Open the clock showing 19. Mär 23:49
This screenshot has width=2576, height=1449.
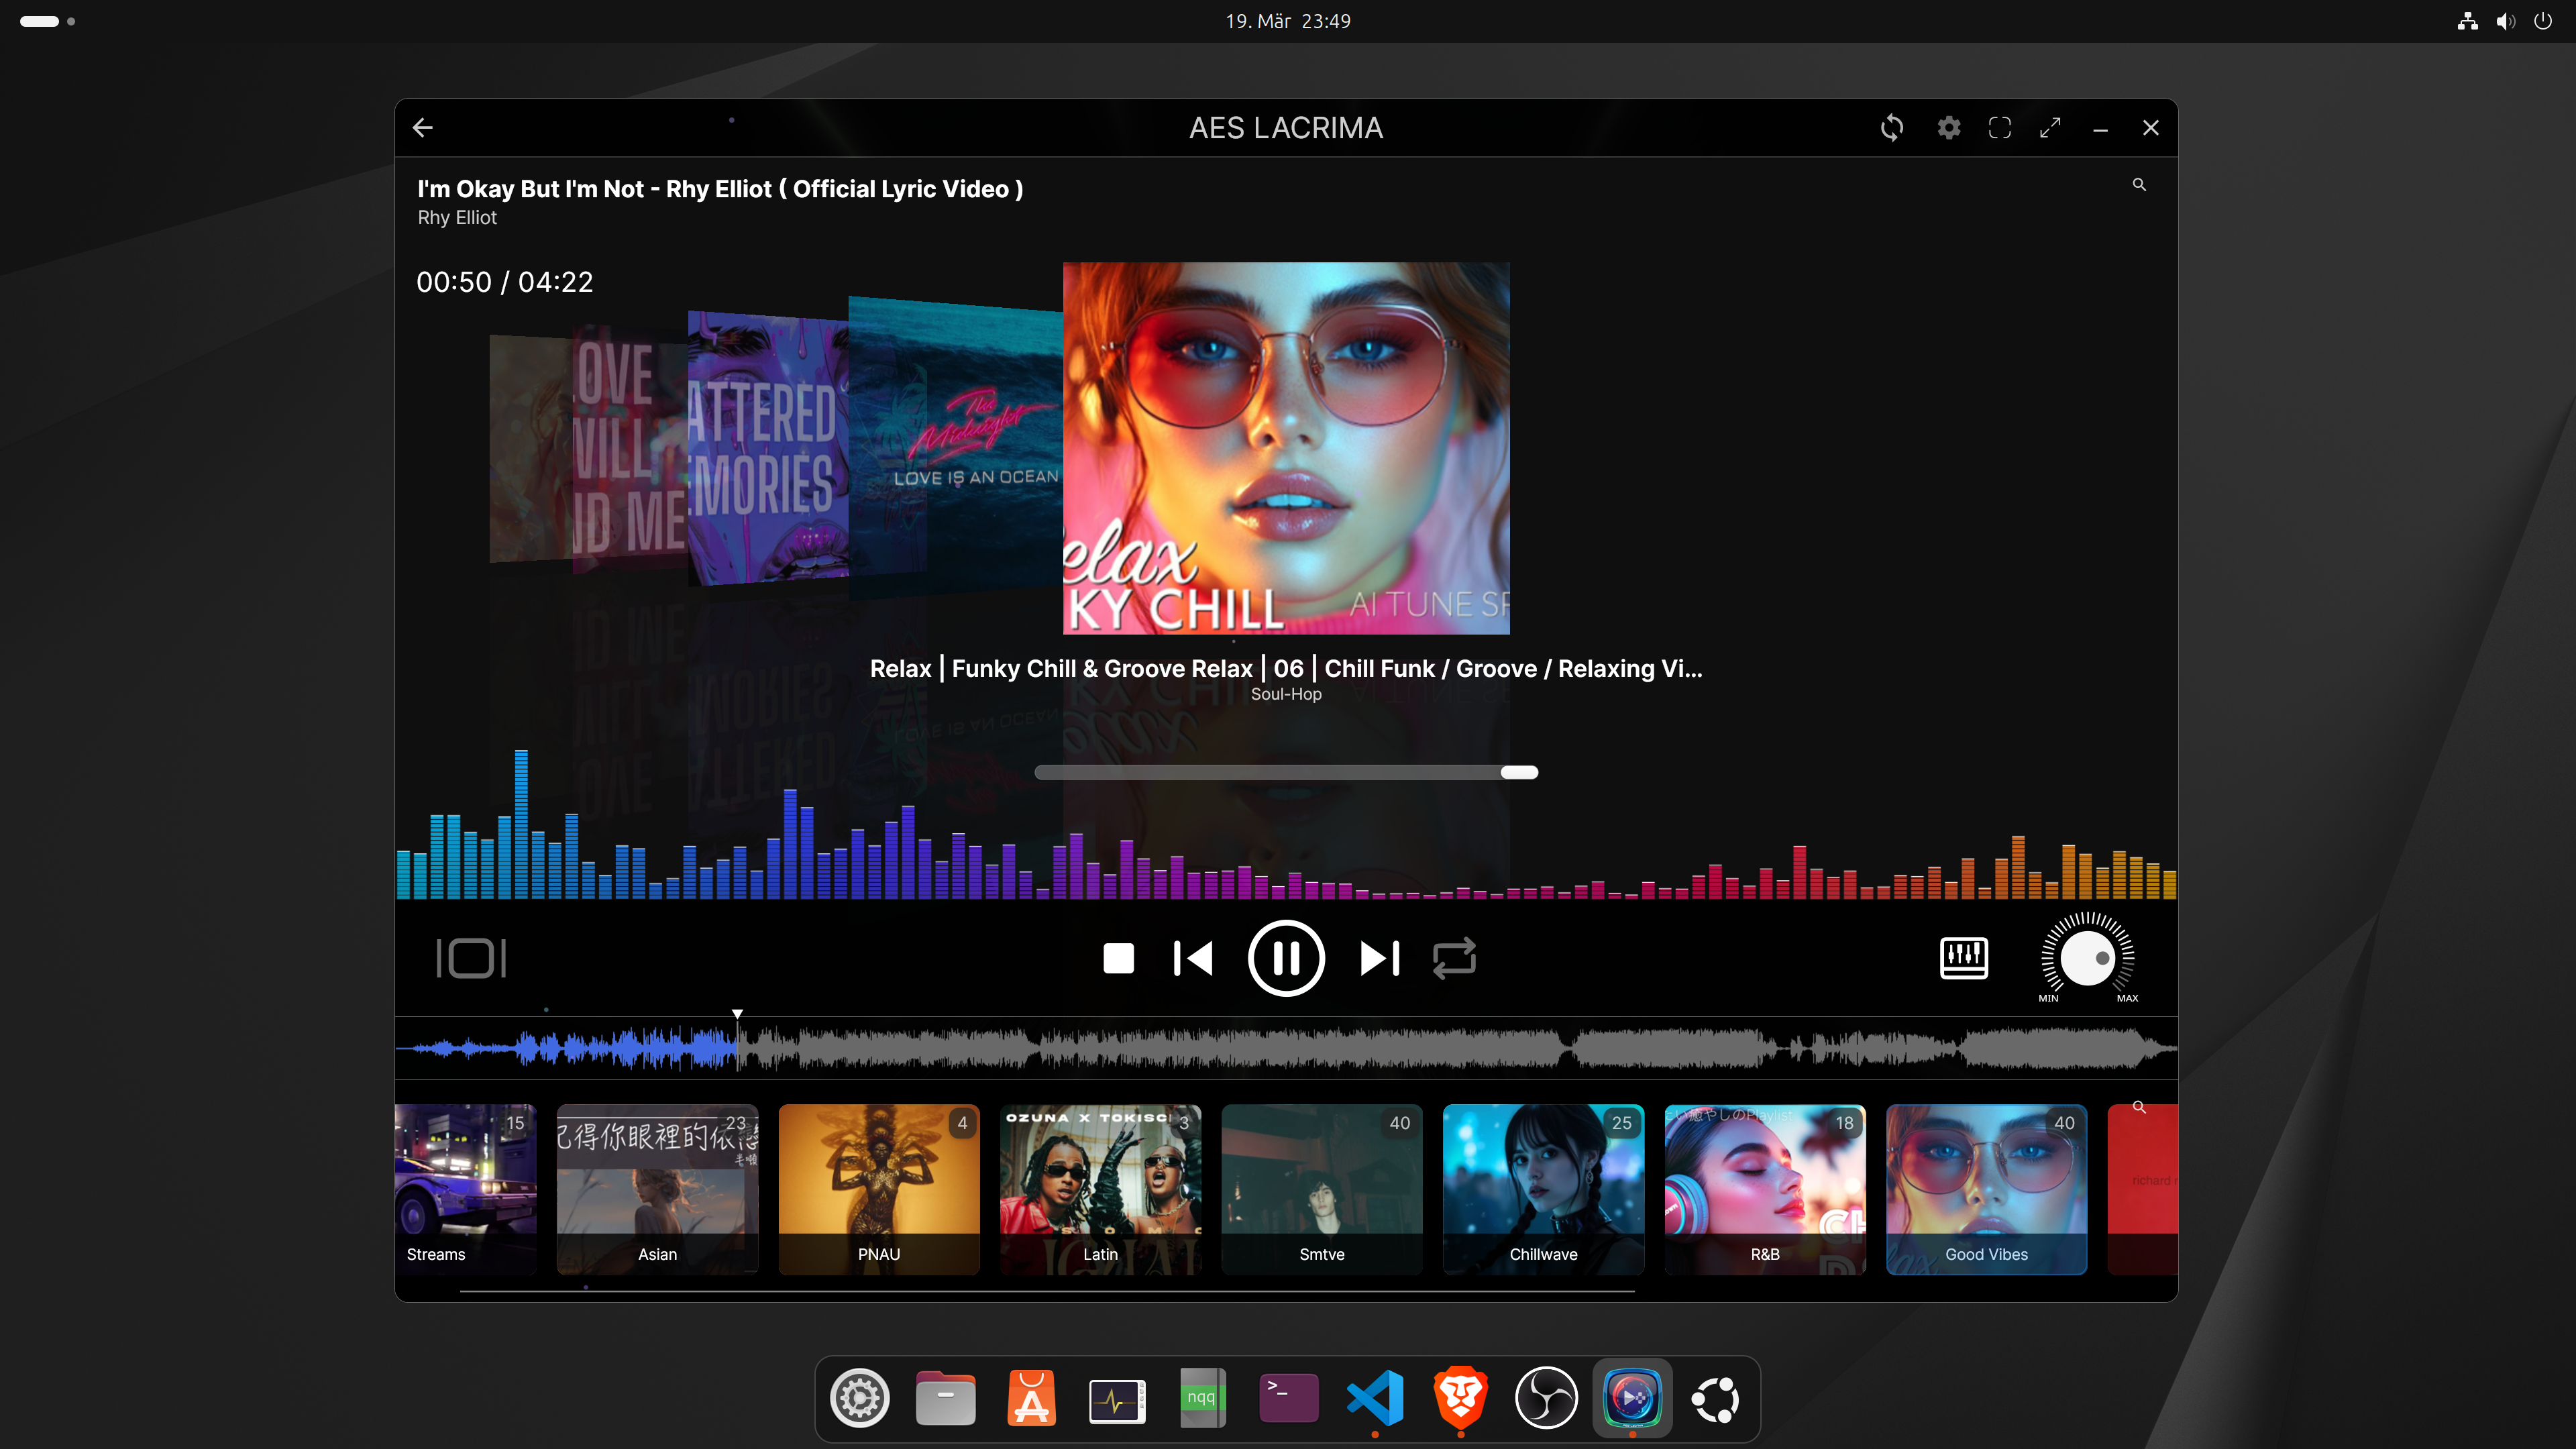point(1287,21)
